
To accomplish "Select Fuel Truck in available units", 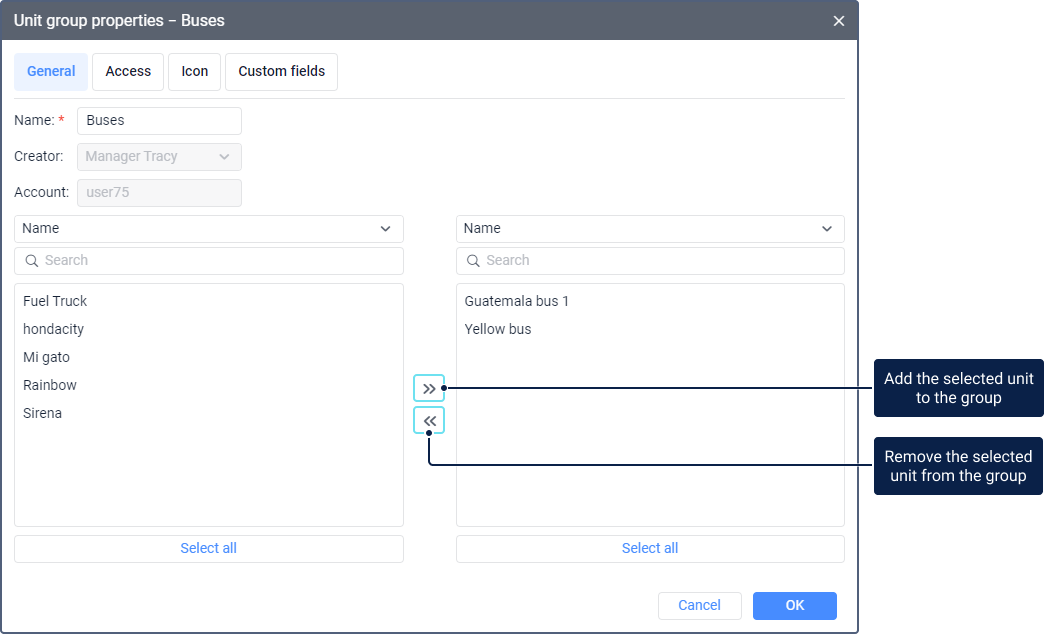I will click(x=55, y=301).
